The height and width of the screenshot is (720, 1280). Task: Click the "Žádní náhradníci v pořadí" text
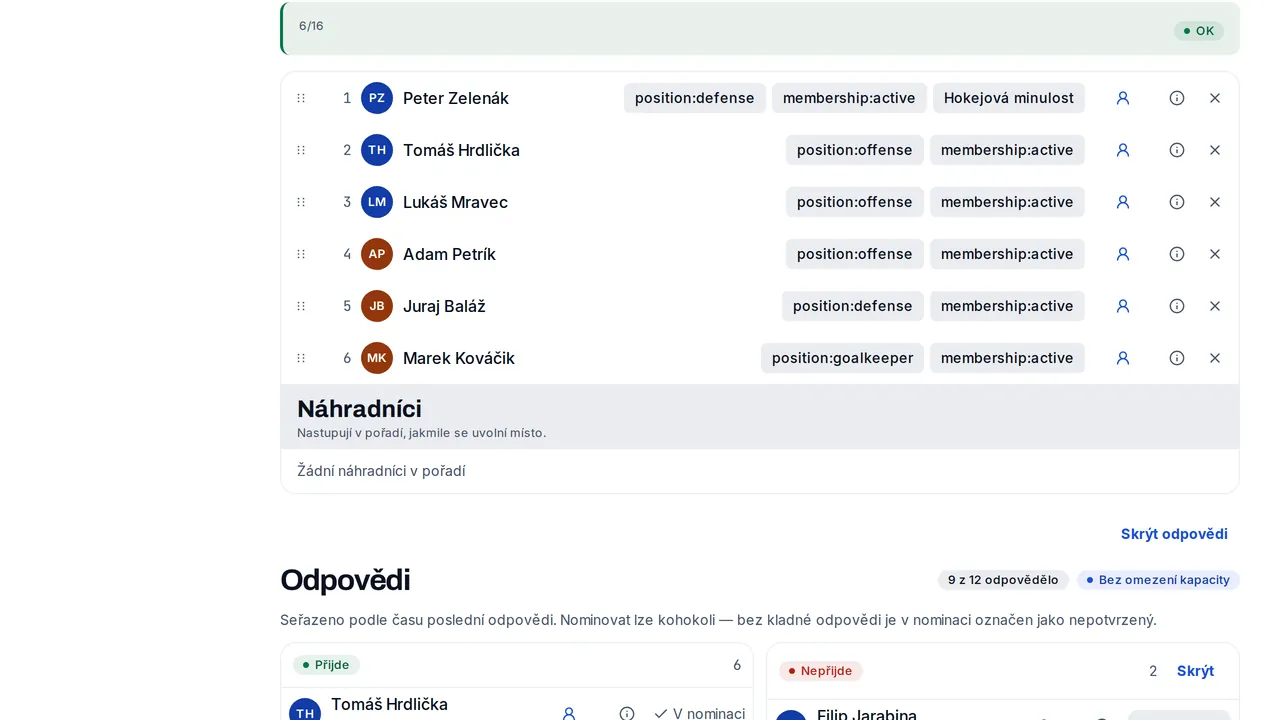tap(381, 471)
